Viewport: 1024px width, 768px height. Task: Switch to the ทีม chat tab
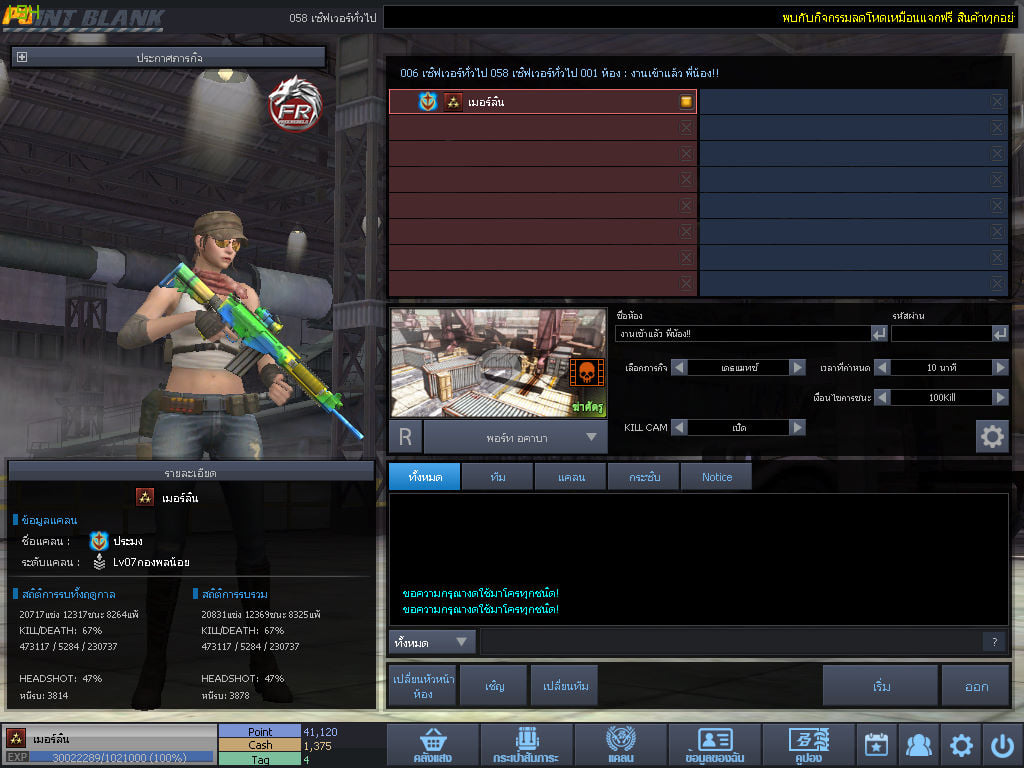498,477
